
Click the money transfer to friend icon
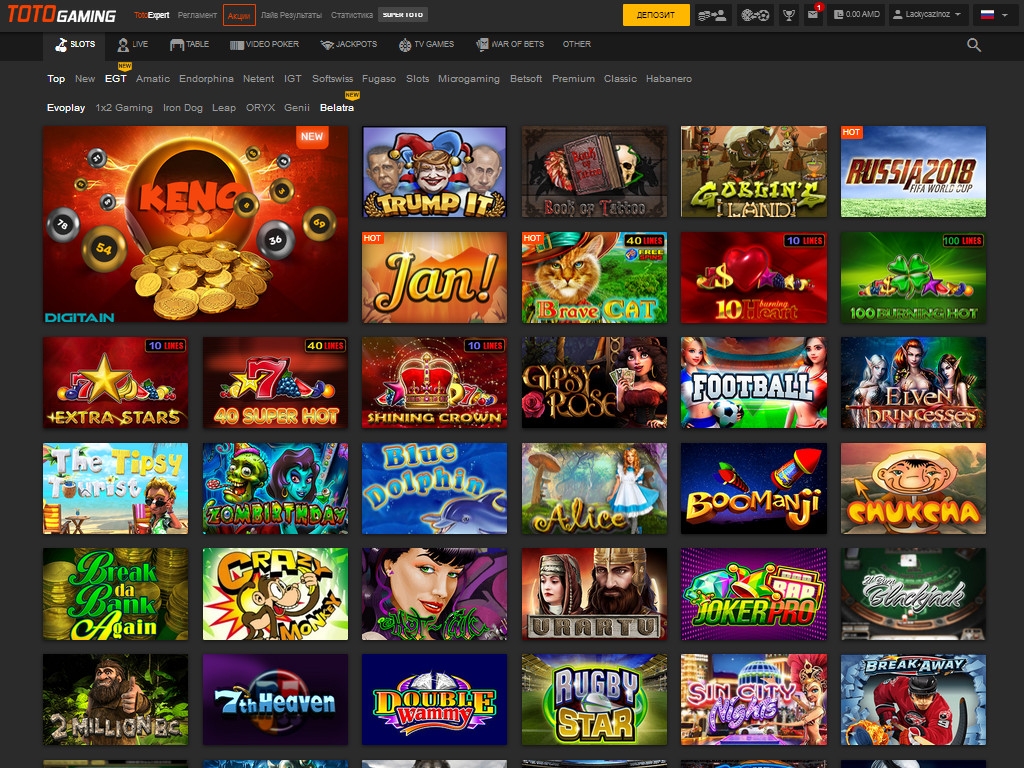[713, 15]
